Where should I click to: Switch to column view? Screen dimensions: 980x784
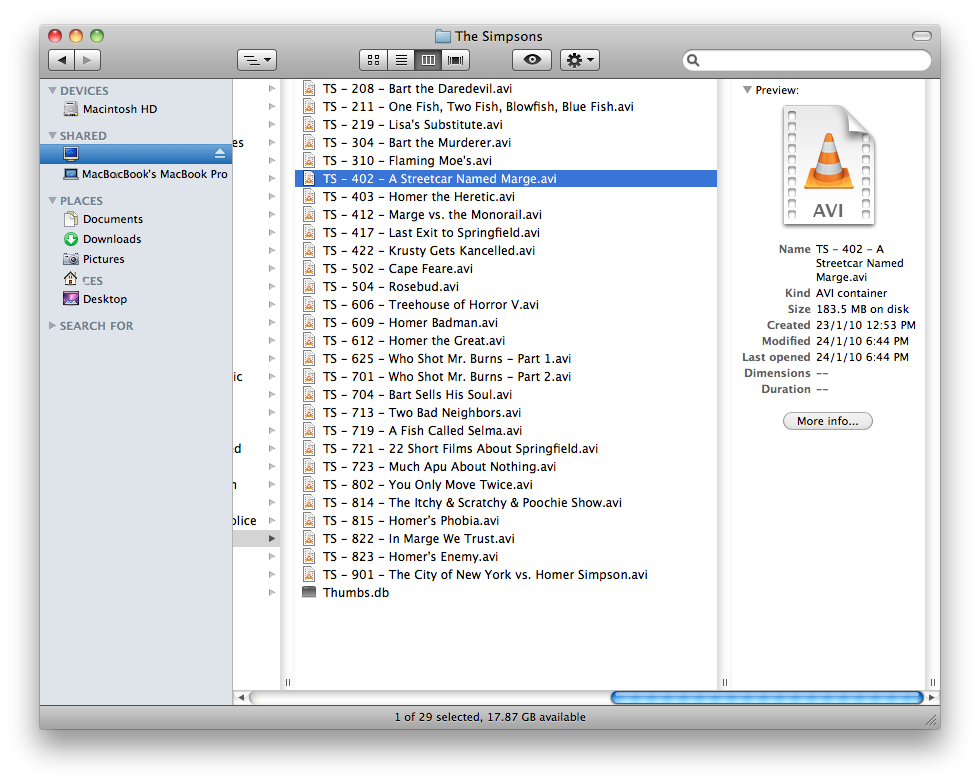[428, 60]
